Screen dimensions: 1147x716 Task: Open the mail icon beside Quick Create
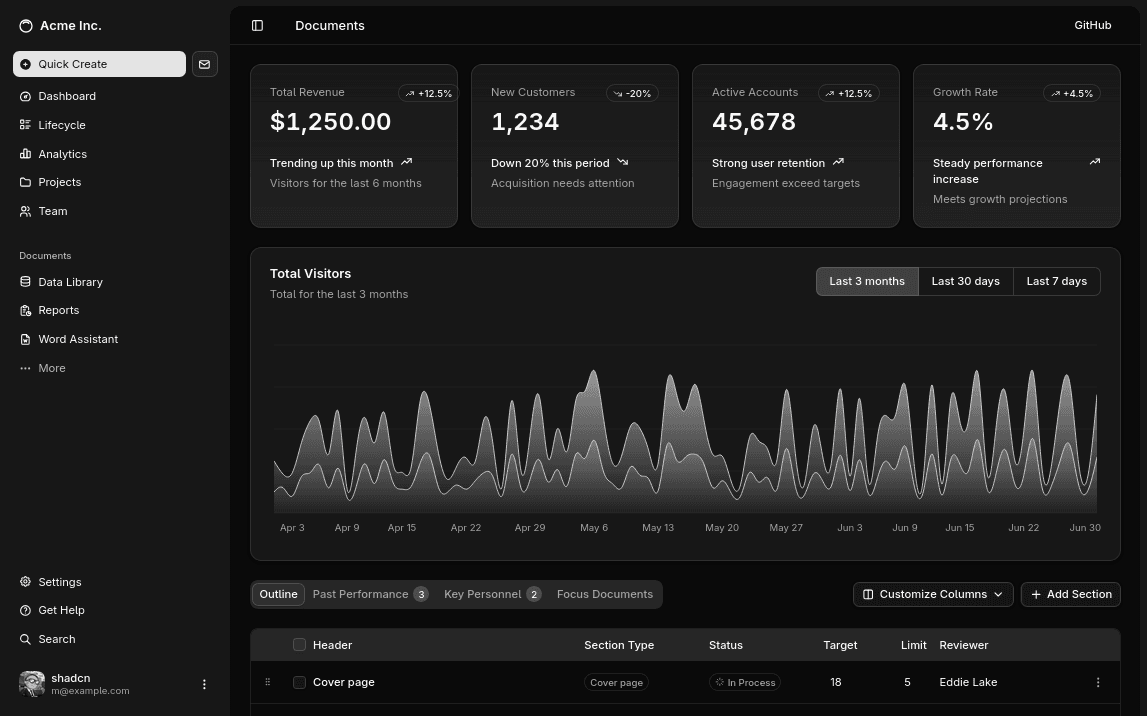[204, 63]
